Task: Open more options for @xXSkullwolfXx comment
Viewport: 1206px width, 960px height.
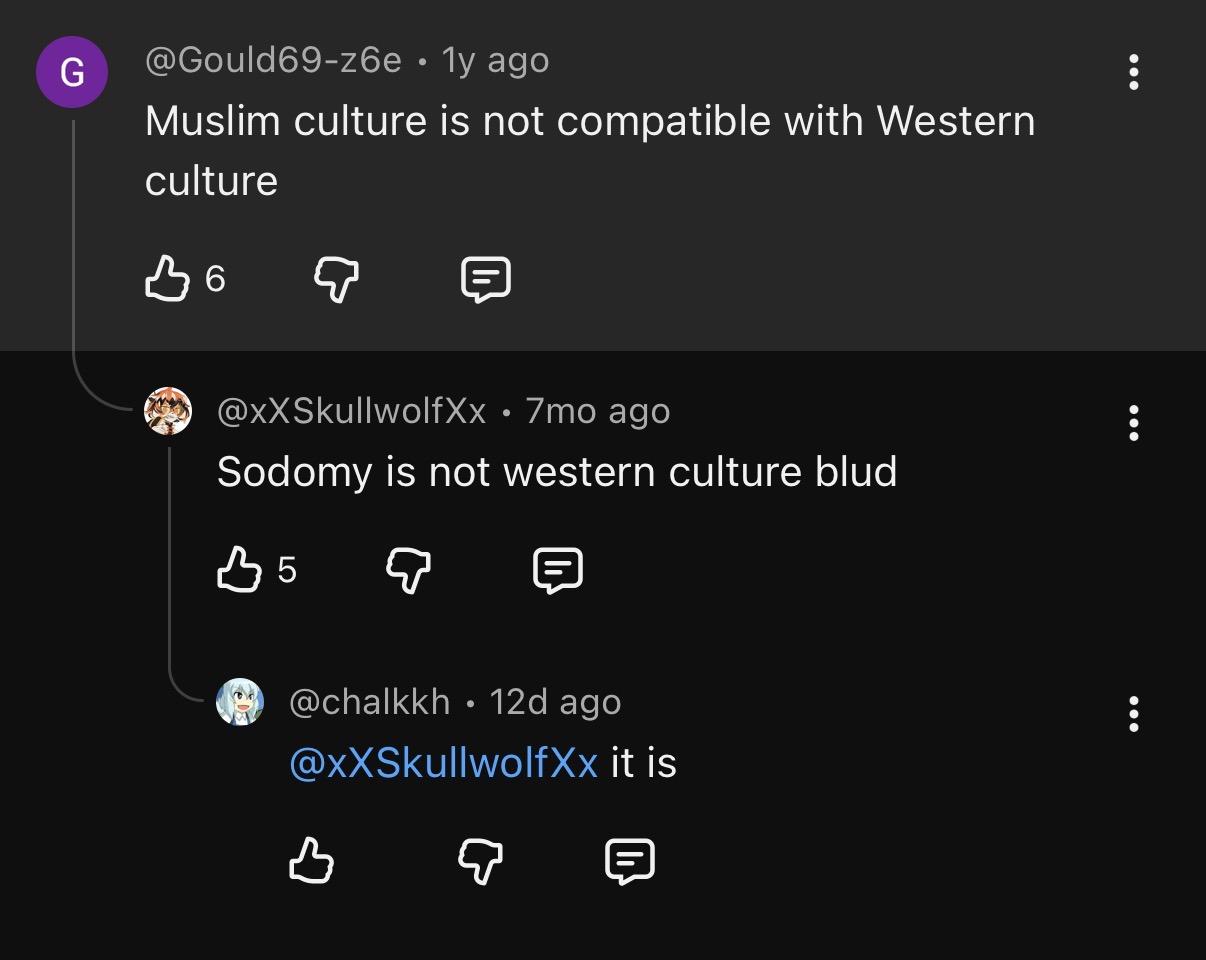Action: click(1133, 423)
